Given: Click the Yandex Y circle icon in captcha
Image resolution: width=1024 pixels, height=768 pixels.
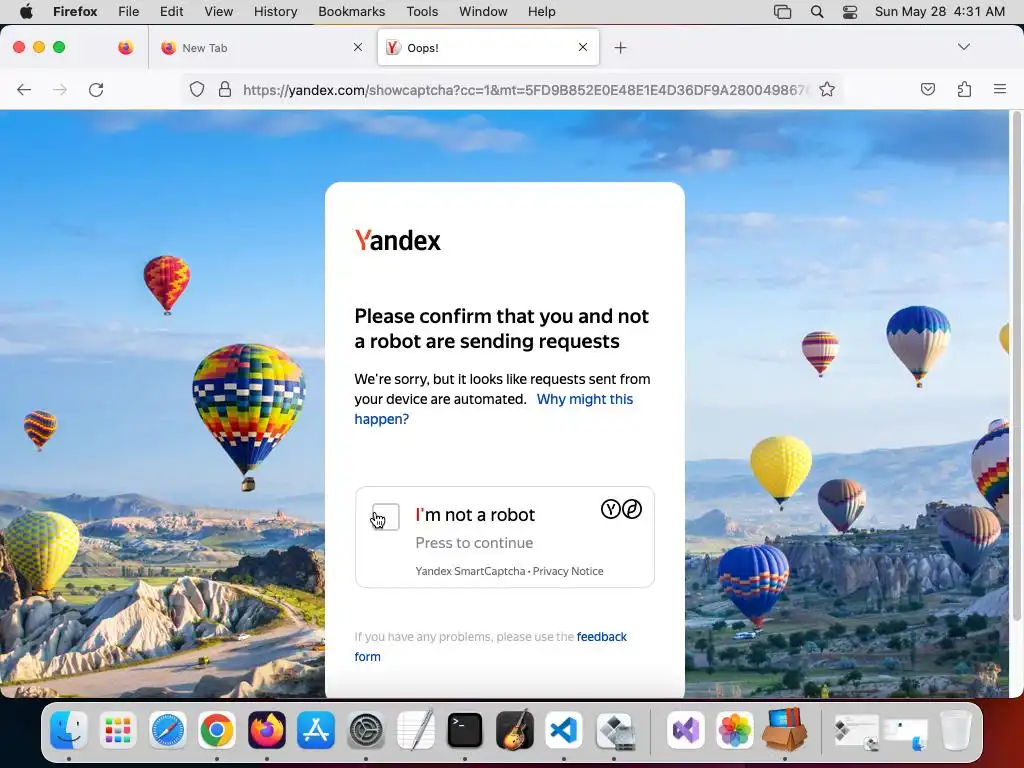Looking at the screenshot, I should coord(611,509).
